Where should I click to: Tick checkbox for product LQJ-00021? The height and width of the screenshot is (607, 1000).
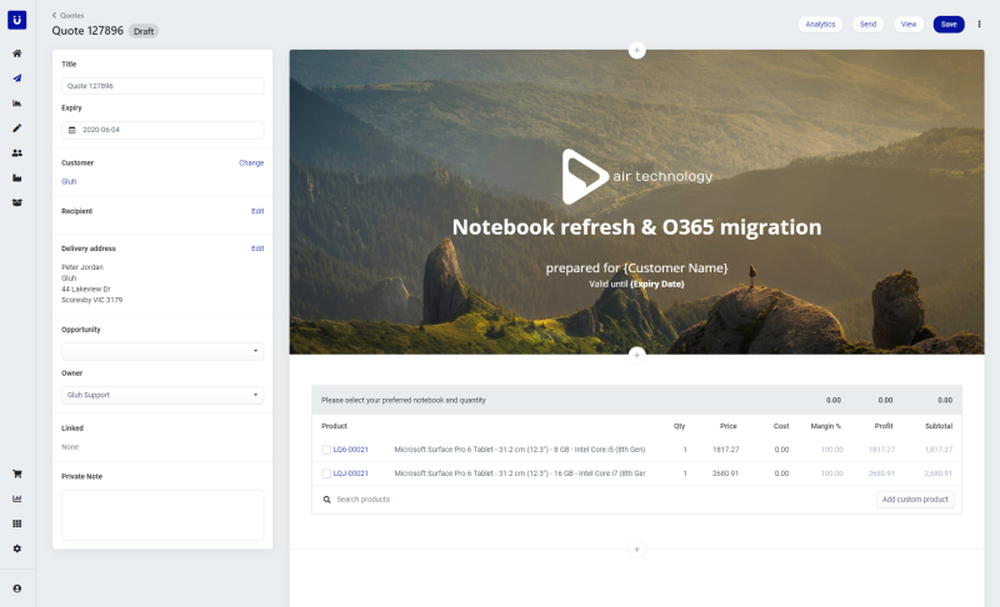click(326, 474)
